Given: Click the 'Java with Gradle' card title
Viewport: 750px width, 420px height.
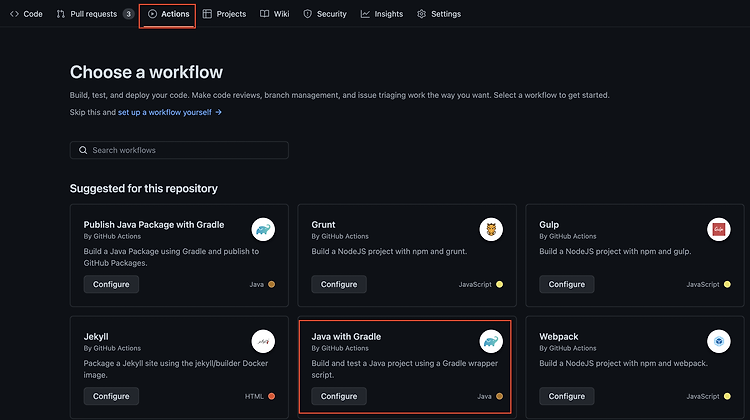Looking at the screenshot, I should pos(346,336).
